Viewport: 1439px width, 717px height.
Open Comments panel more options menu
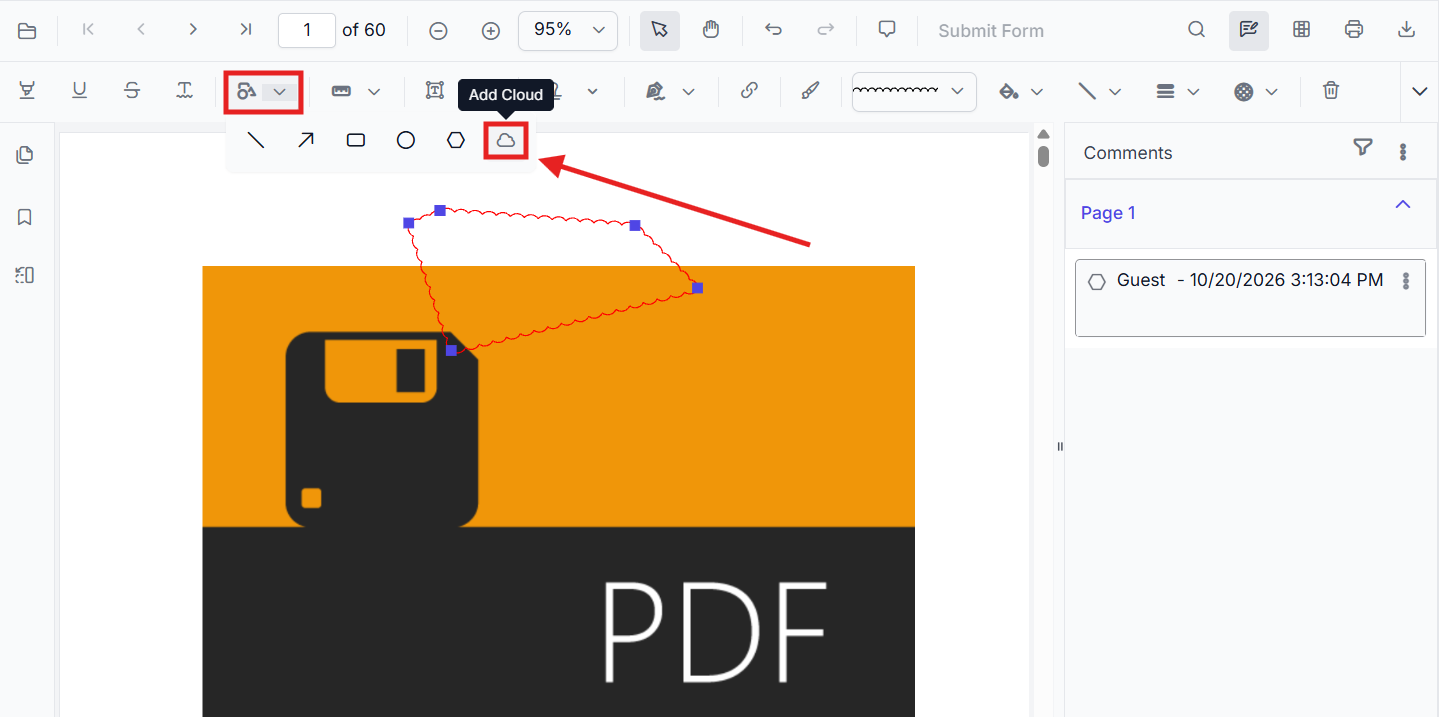click(x=1403, y=152)
